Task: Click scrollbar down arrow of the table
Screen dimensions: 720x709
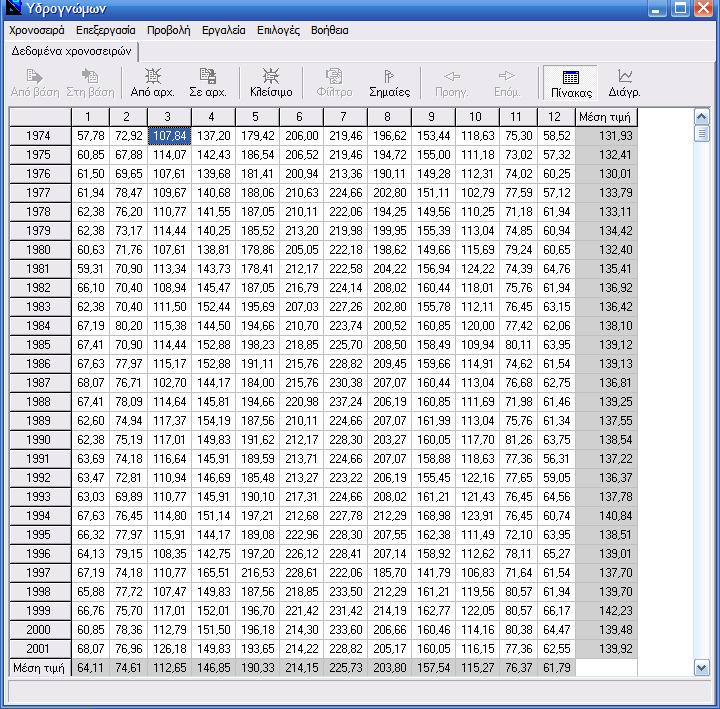Action: tap(702, 668)
